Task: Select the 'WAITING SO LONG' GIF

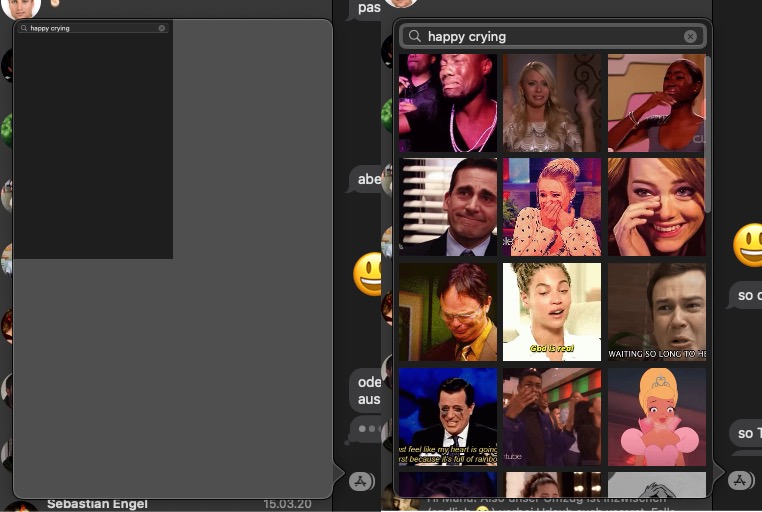Action: 656,312
